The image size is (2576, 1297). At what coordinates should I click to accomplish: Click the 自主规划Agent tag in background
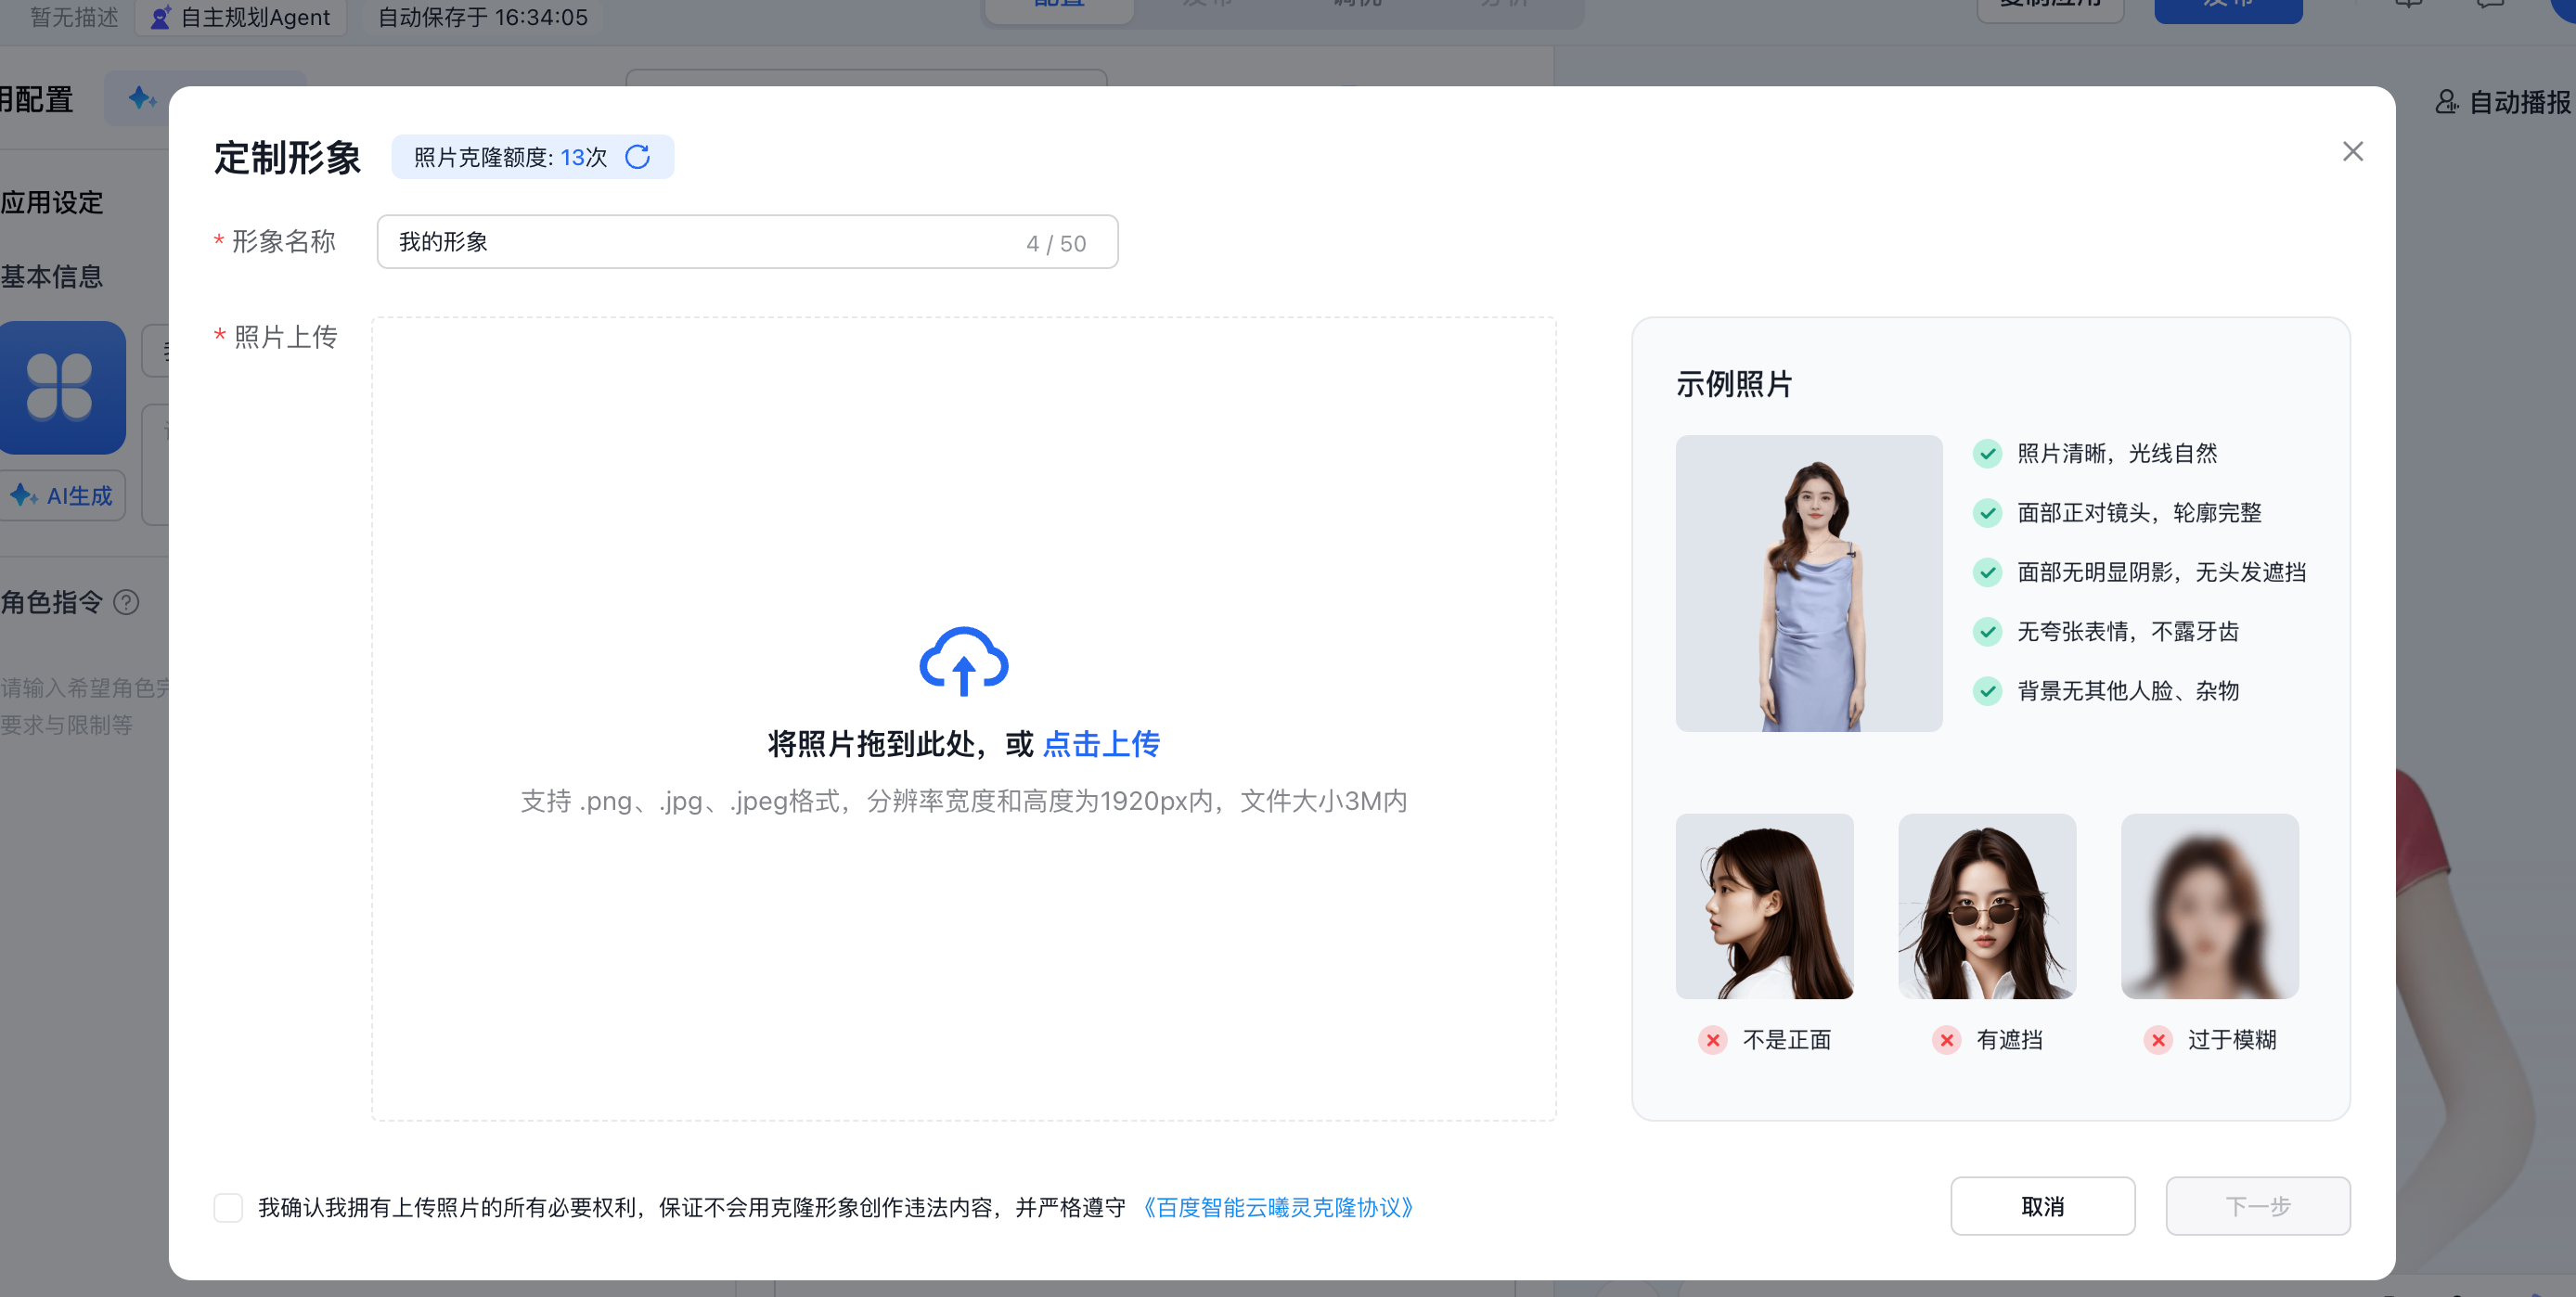click(x=240, y=17)
